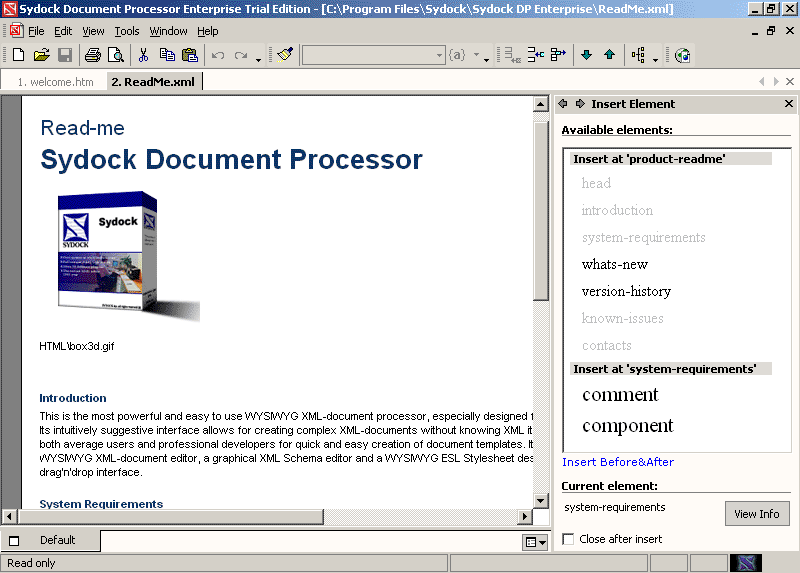Open view mode dropdown at bottom right of editor
The width and height of the screenshot is (800, 573).
click(x=535, y=542)
